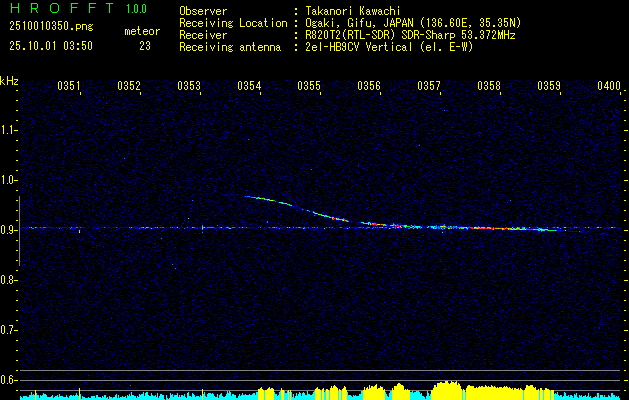The image size is (629, 400).
Task: Click the 0354 time marker
Action: coord(249,86)
